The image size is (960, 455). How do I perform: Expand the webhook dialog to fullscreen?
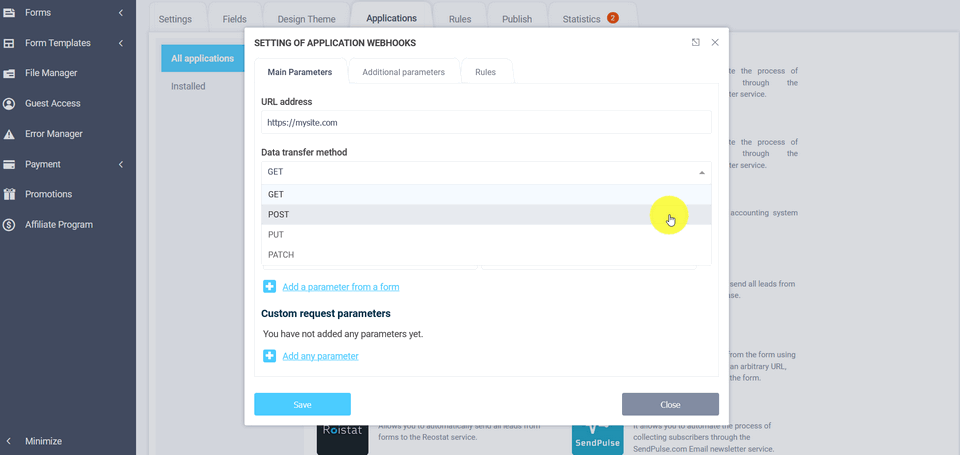[696, 42]
